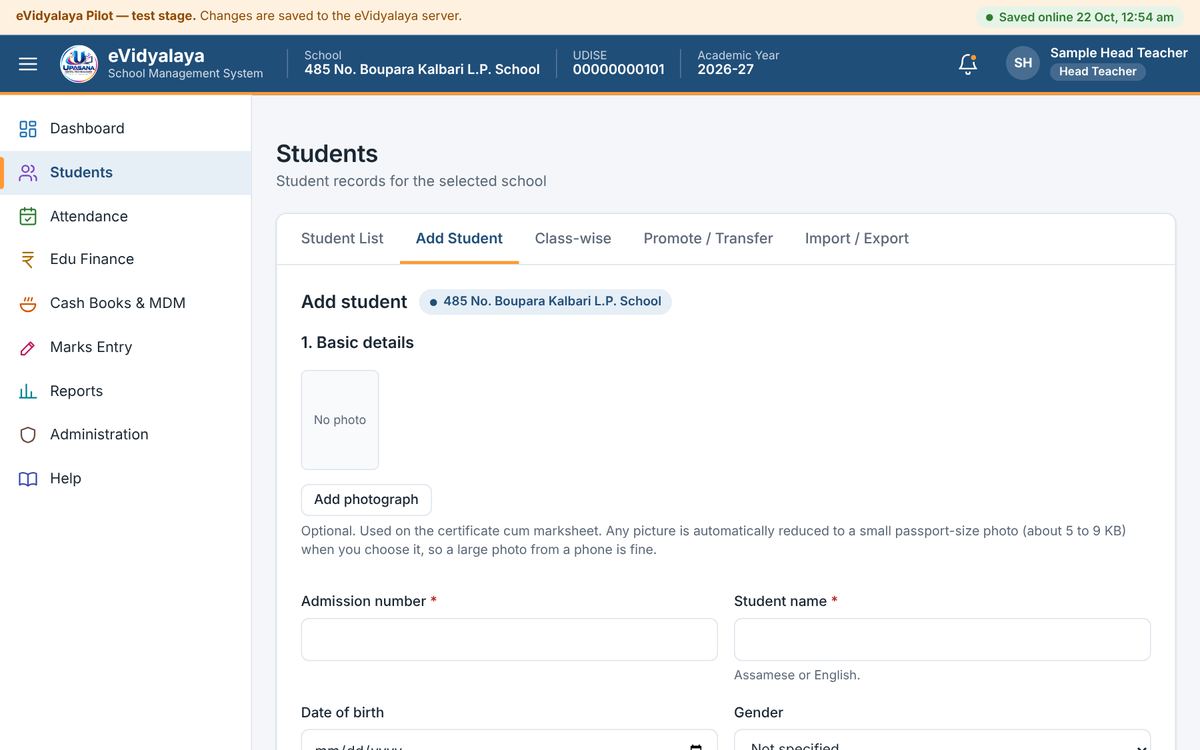Click the Date of birth field
The image size is (1200, 750).
[509, 740]
